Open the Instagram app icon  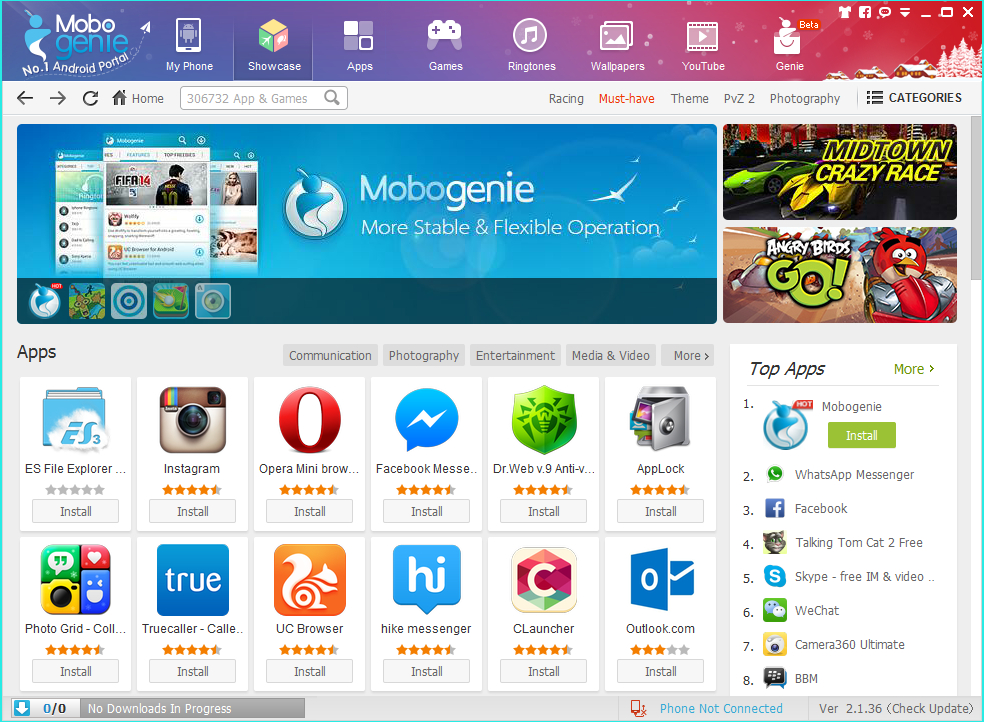pos(193,419)
